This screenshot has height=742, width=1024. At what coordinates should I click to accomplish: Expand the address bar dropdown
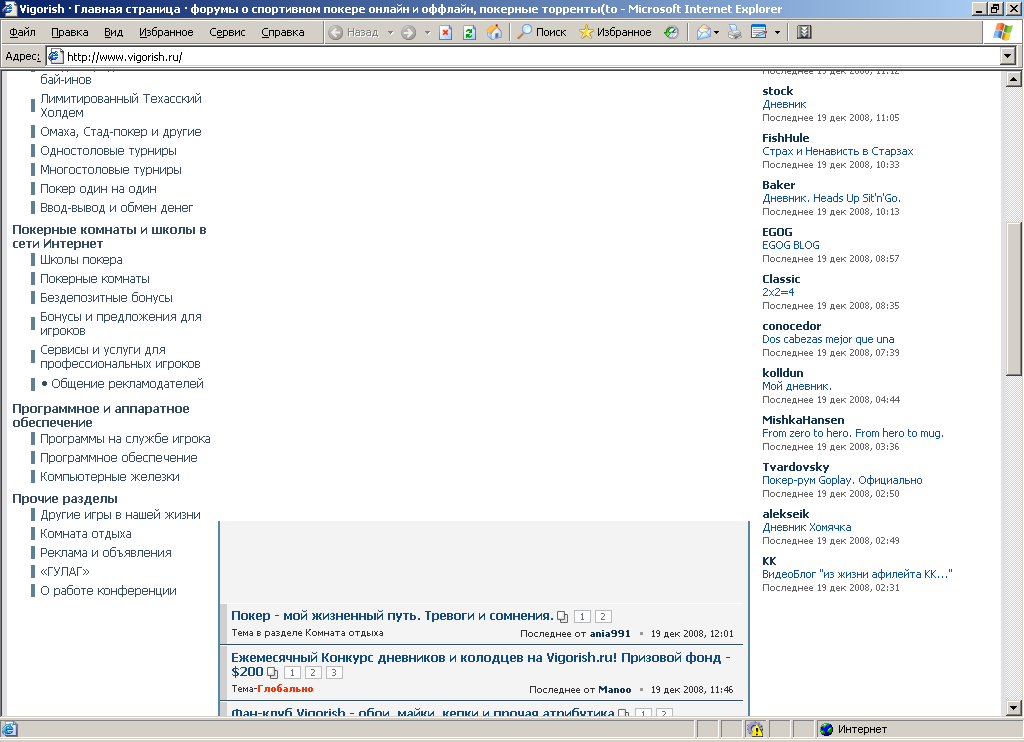[1008, 57]
